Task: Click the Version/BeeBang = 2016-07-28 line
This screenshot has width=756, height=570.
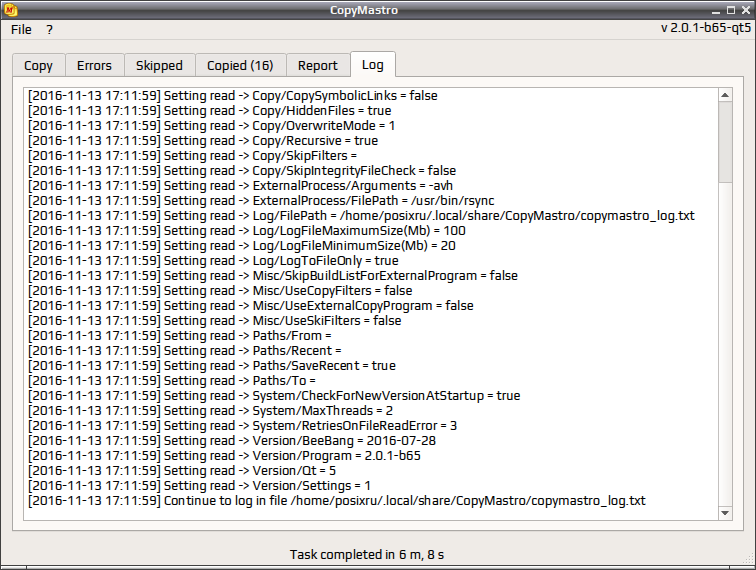Action: (232, 439)
